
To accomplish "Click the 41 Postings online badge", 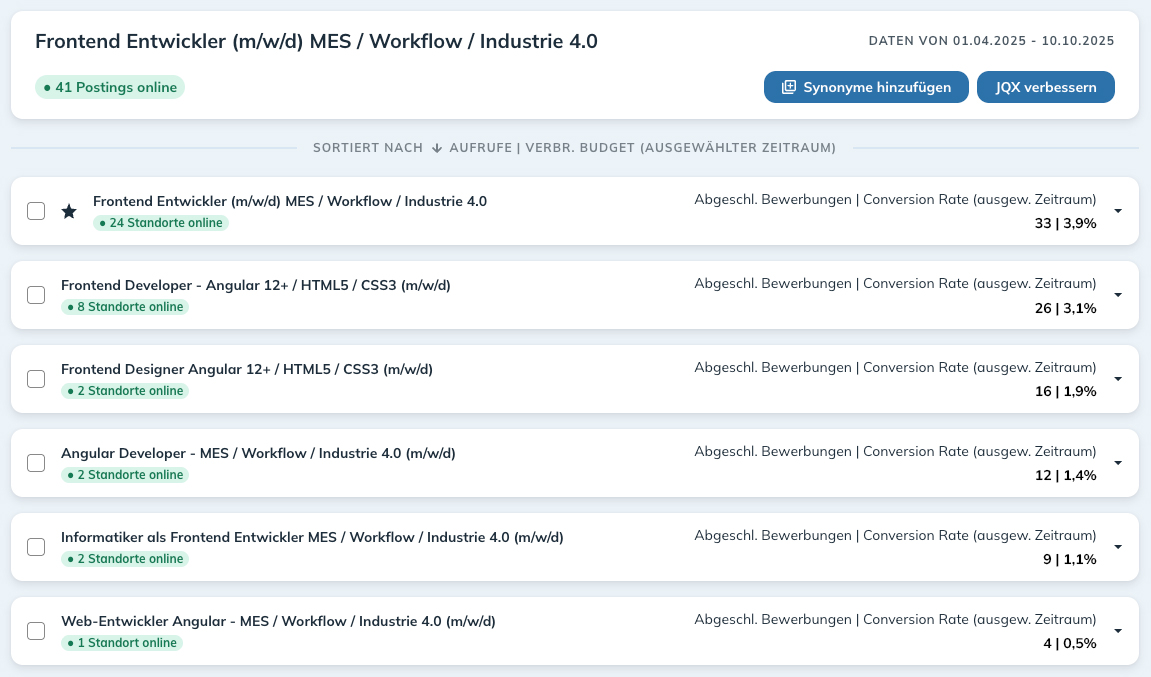I will coord(110,87).
